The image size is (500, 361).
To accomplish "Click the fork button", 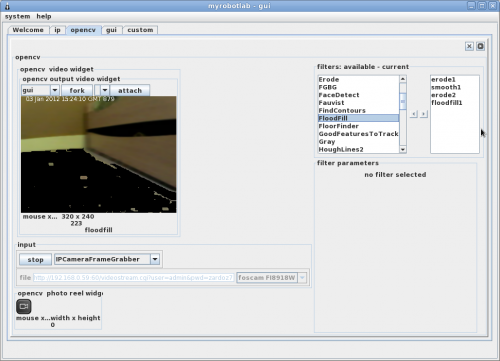I will pyautogui.click(x=77, y=90).
